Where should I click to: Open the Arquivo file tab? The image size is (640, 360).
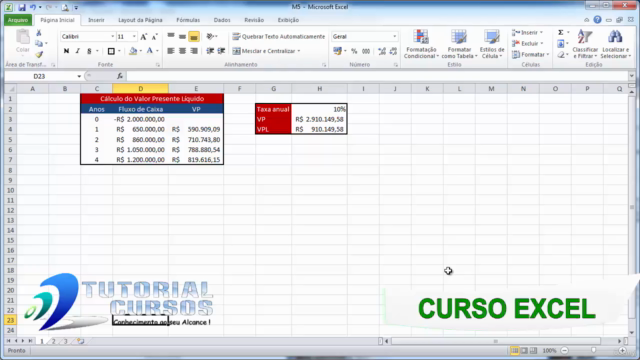tap(18, 20)
